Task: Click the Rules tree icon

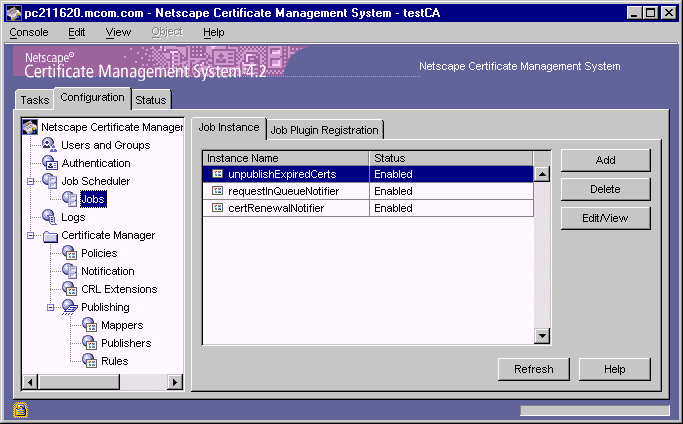Action: [x=90, y=360]
